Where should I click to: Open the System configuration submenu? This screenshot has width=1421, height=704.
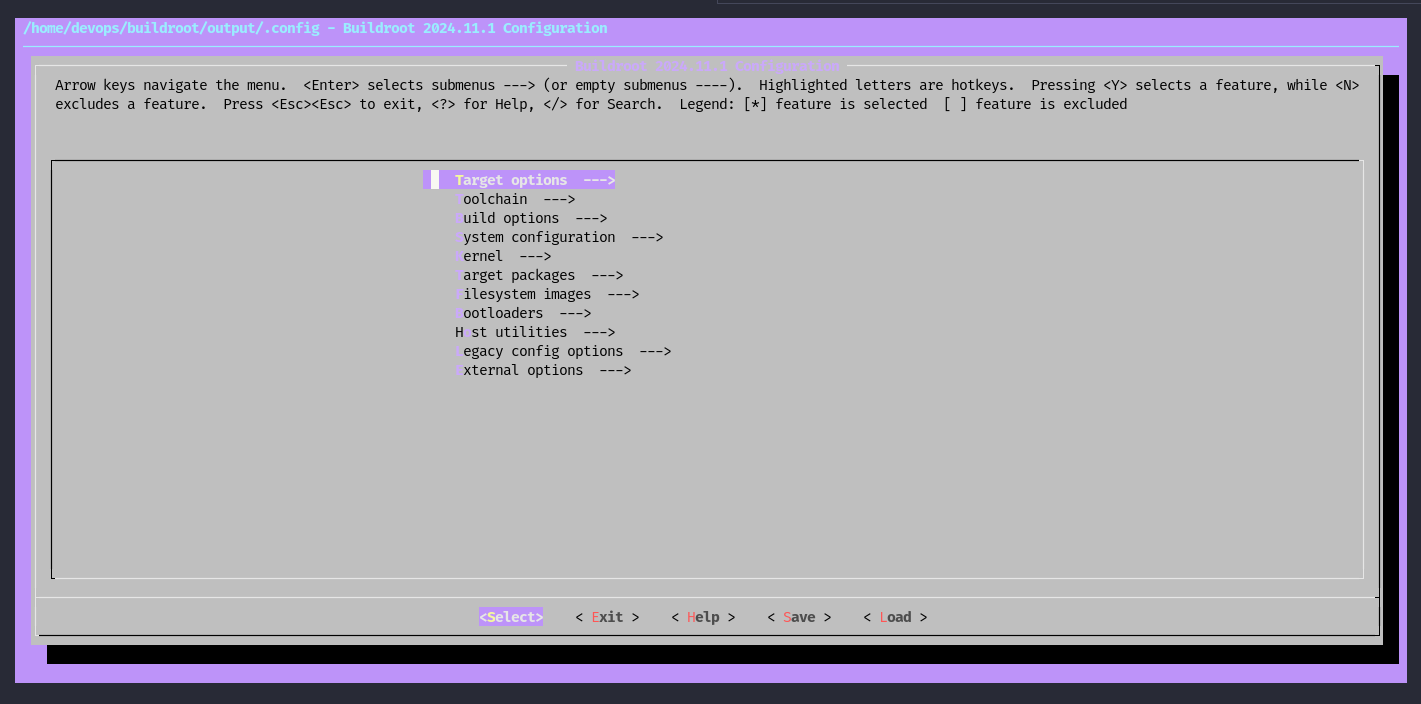[x=559, y=237]
